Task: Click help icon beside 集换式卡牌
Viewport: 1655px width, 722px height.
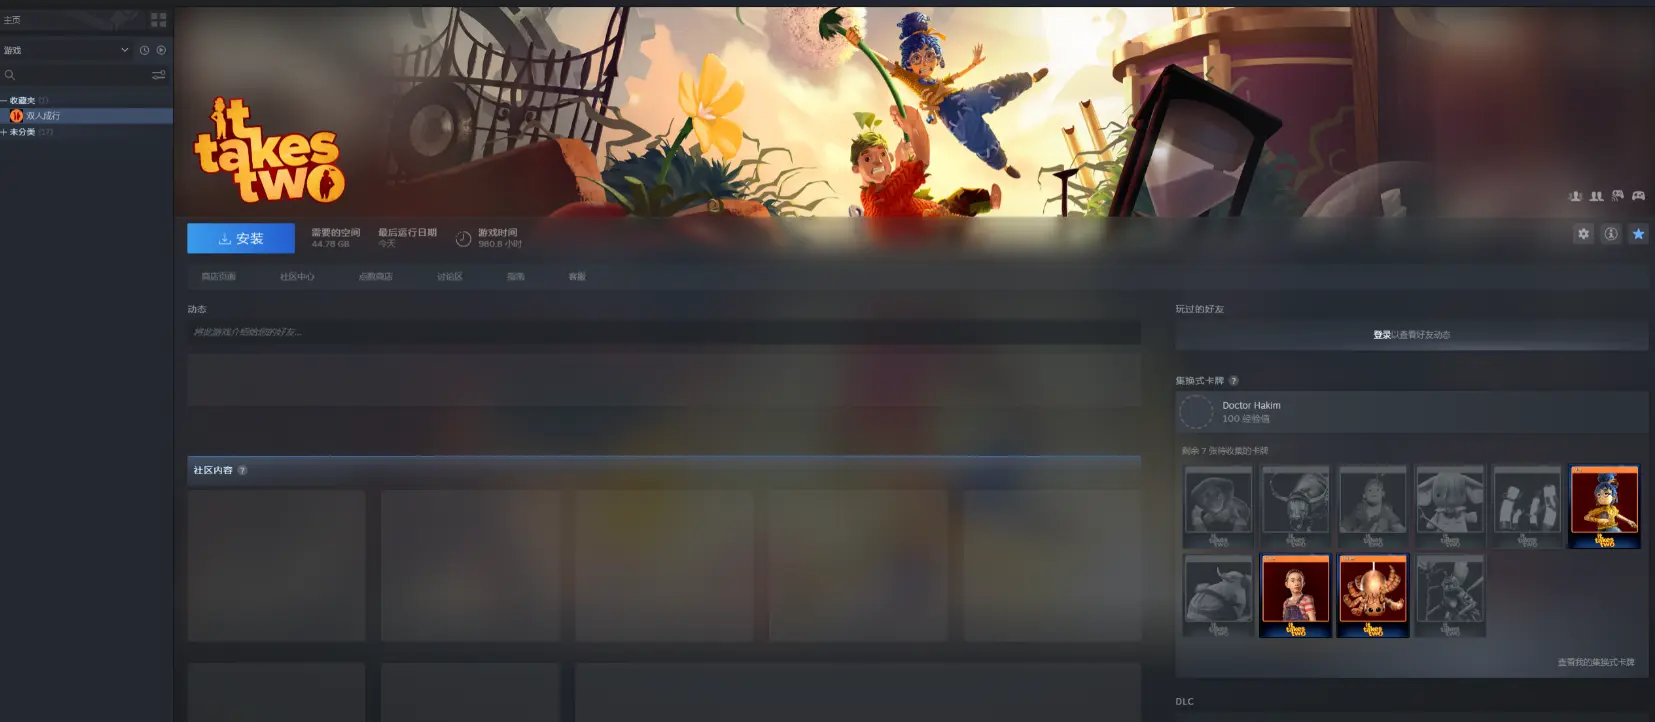Action: click(1233, 381)
